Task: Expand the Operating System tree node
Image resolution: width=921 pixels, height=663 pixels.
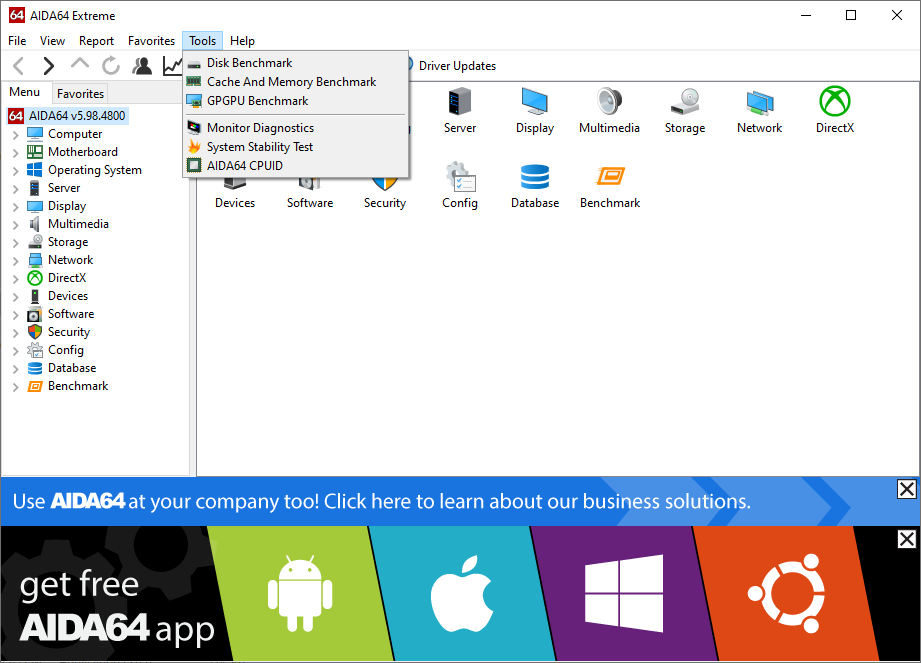Action: click(x=15, y=171)
